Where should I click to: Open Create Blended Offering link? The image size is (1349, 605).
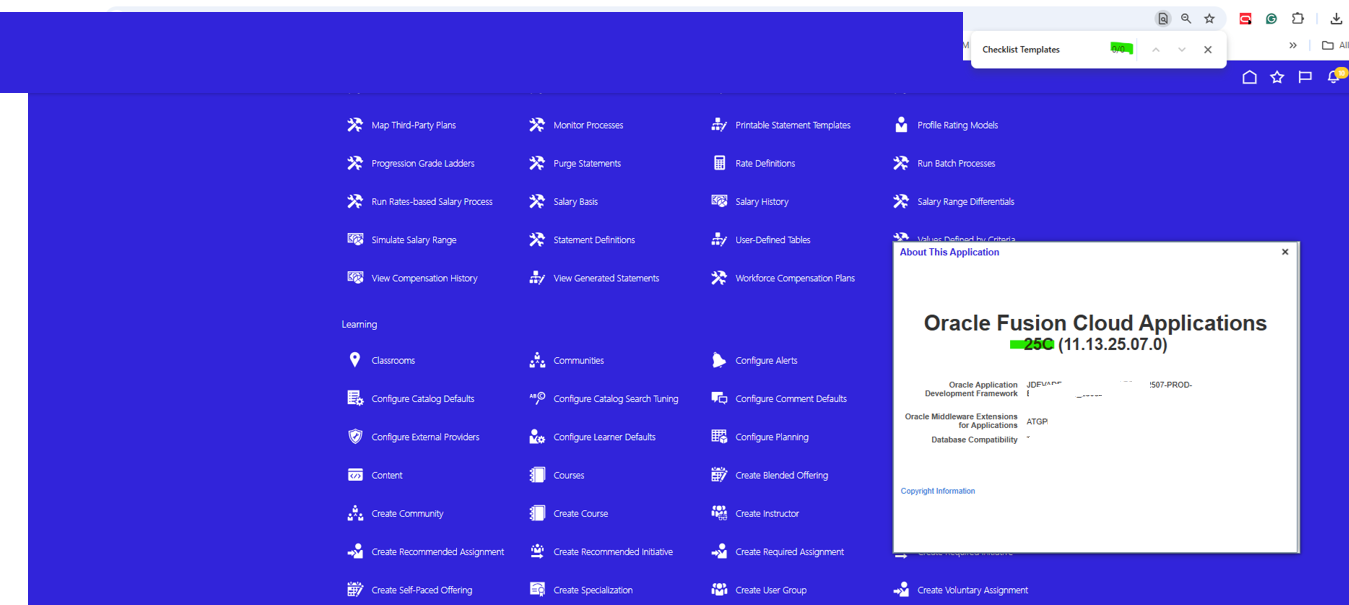coord(782,475)
